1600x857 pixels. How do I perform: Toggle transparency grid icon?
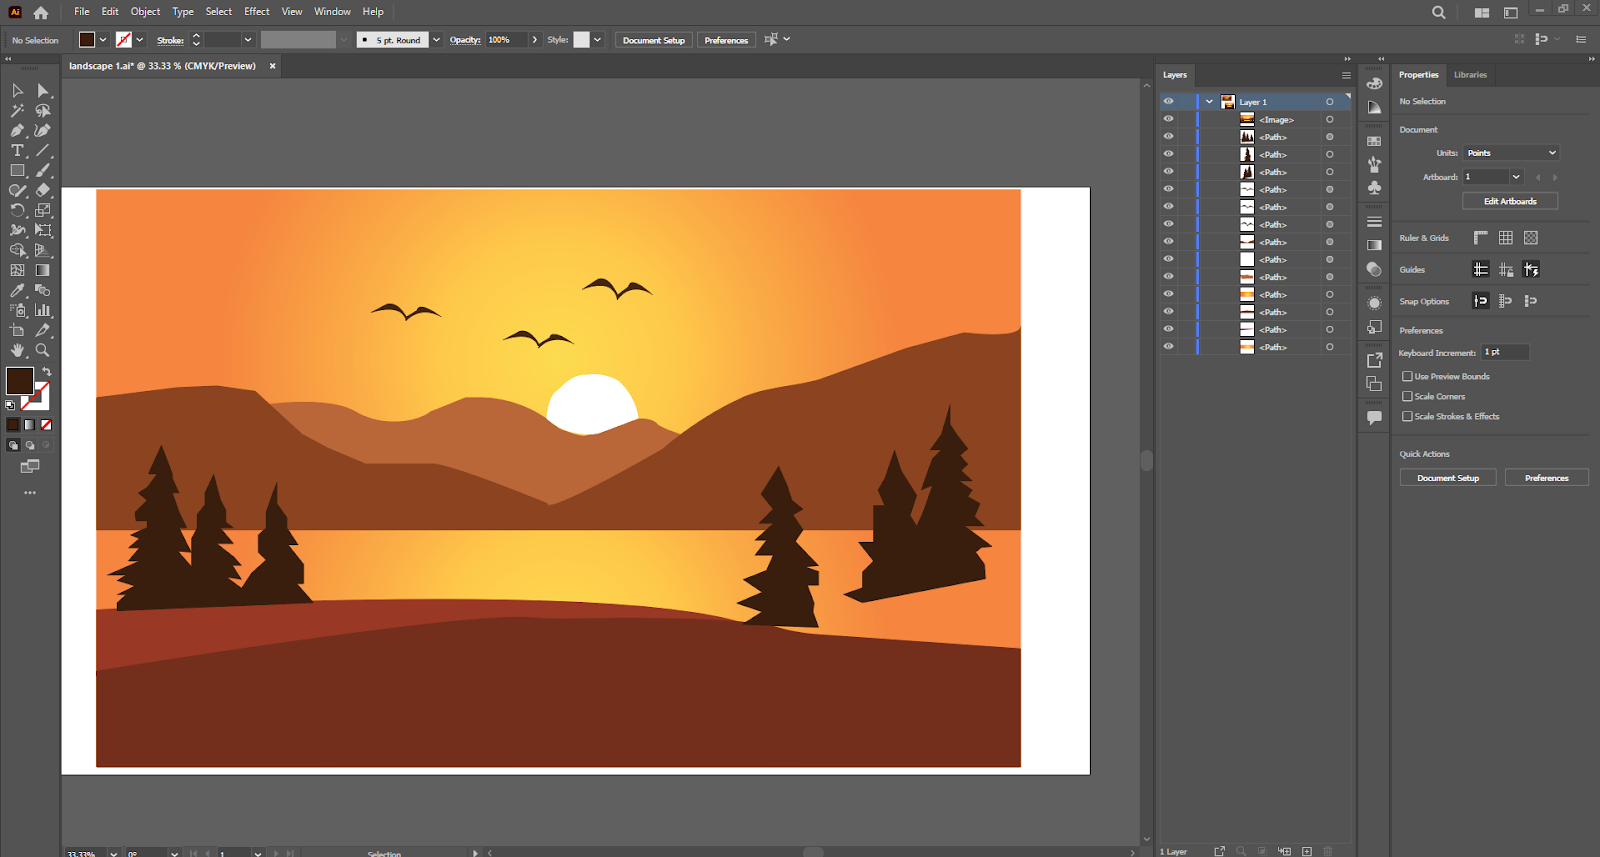[1531, 237]
